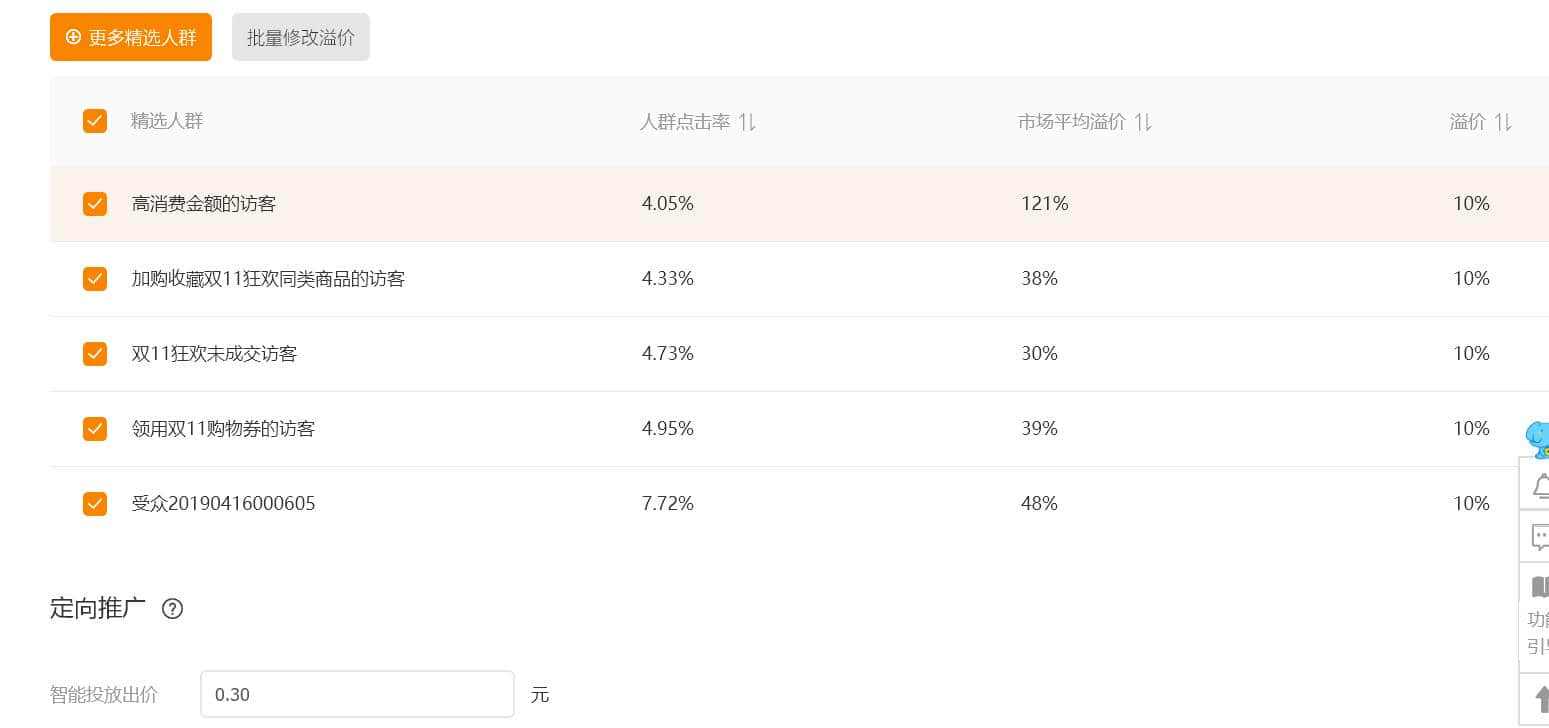Click 10% premium for 受众20190416000605 row
This screenshot has width=1549, height=728.
pyautogui.click(x=1471, y=504)
